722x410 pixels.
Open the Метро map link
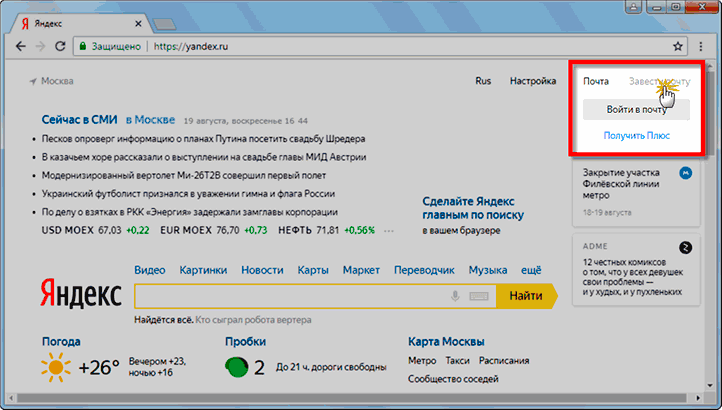pos(422,361)
